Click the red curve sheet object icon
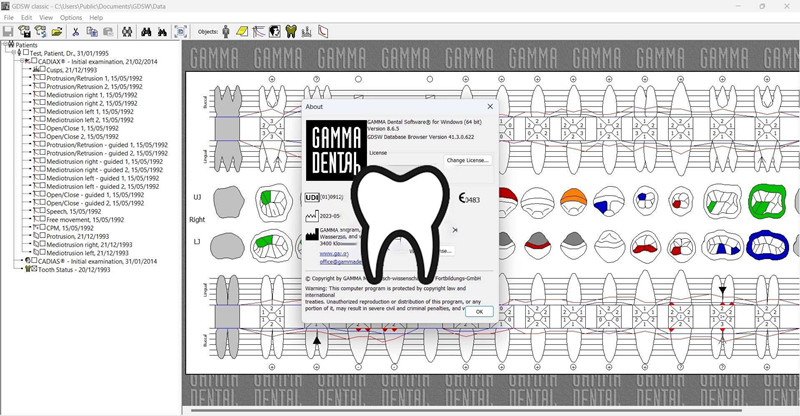 pos(323,32)
